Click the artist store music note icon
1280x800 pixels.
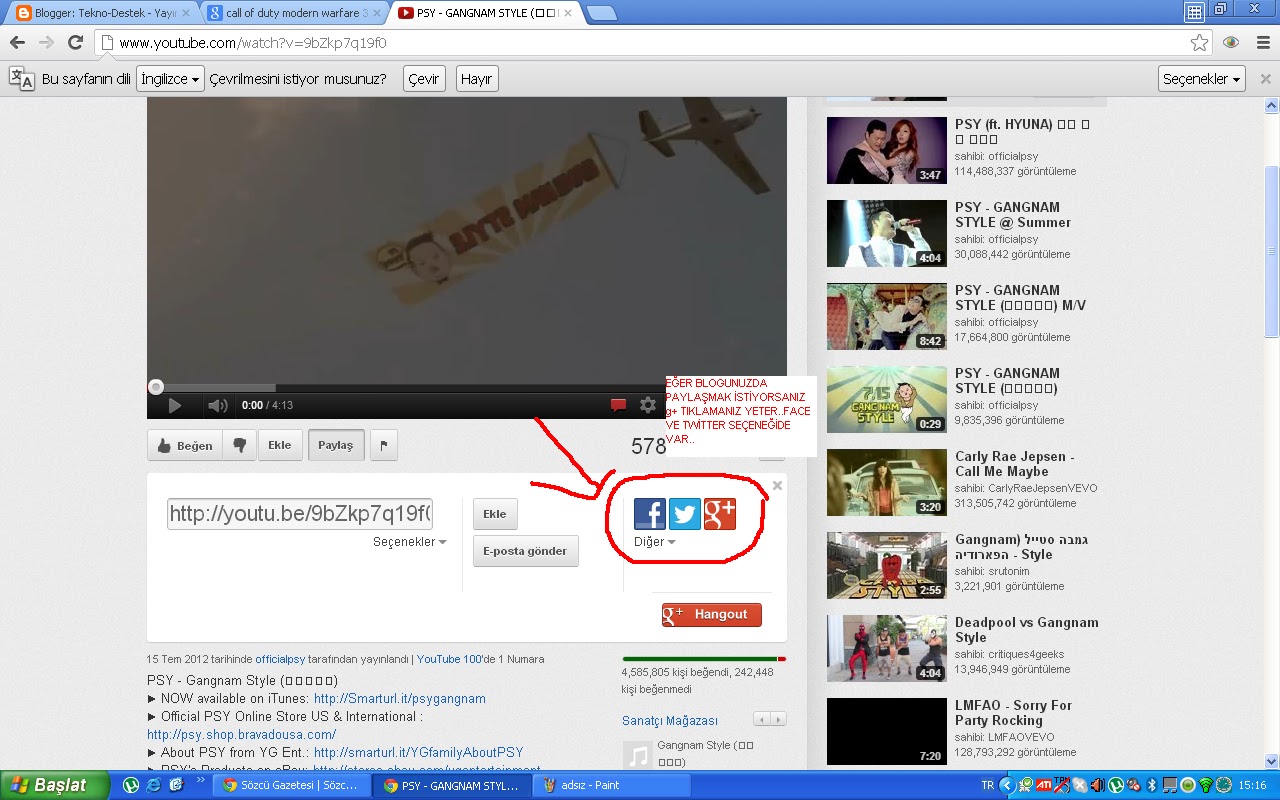637,756
